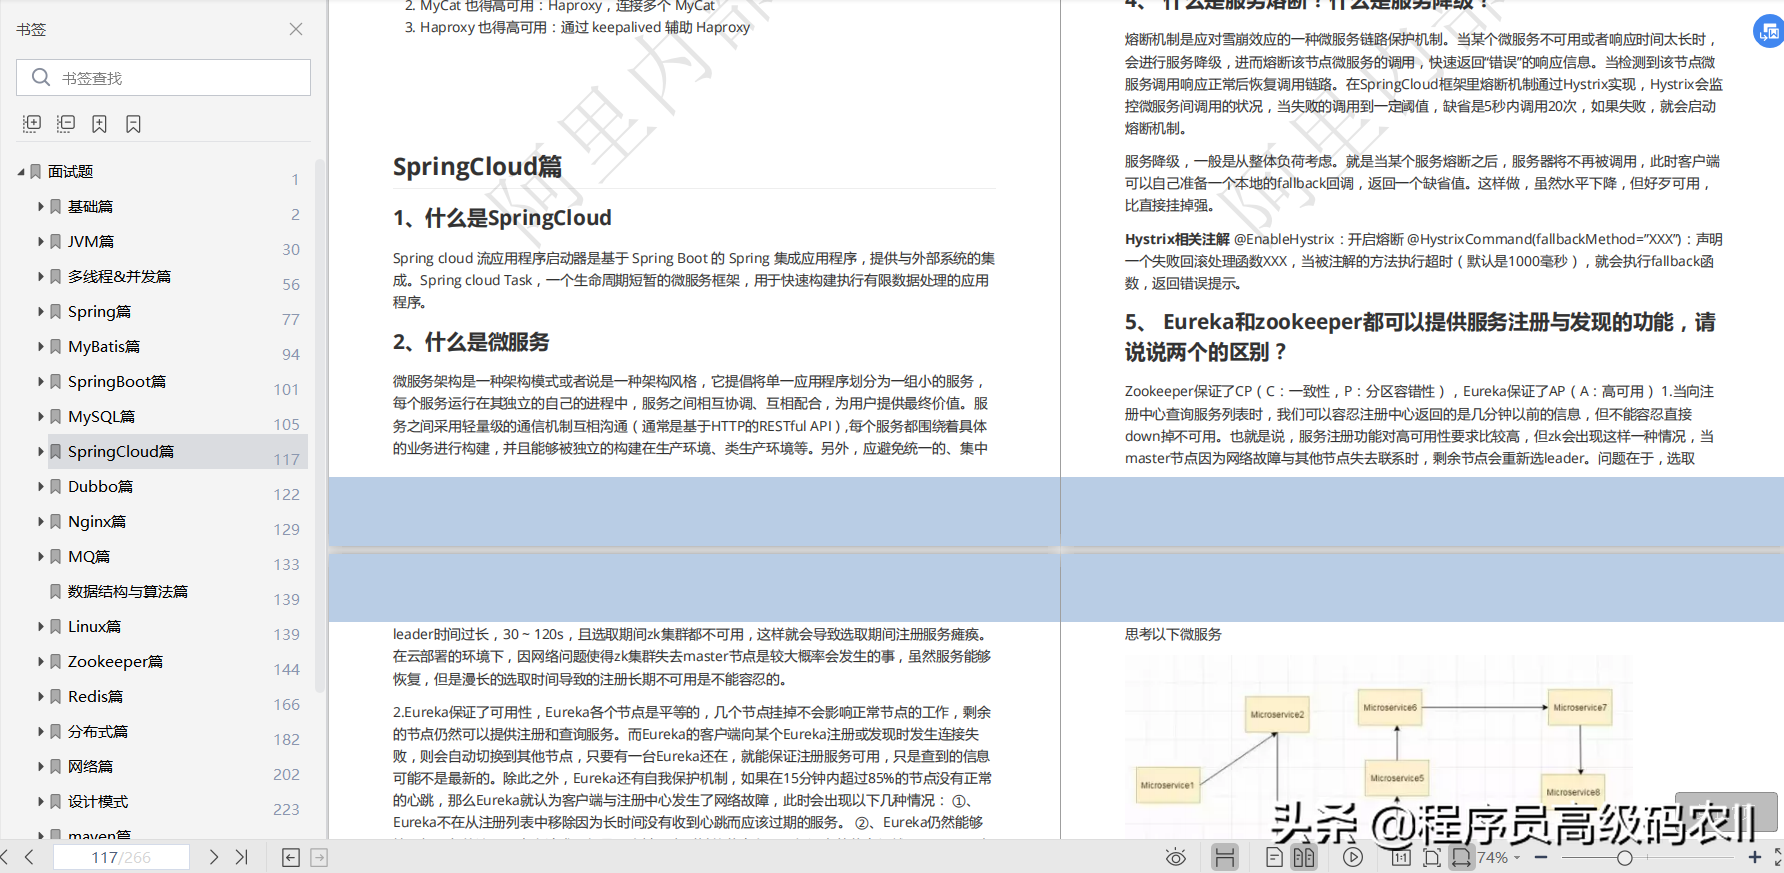
Task: Jump to the JVM篇 bookmark
Action: (91, 241)
